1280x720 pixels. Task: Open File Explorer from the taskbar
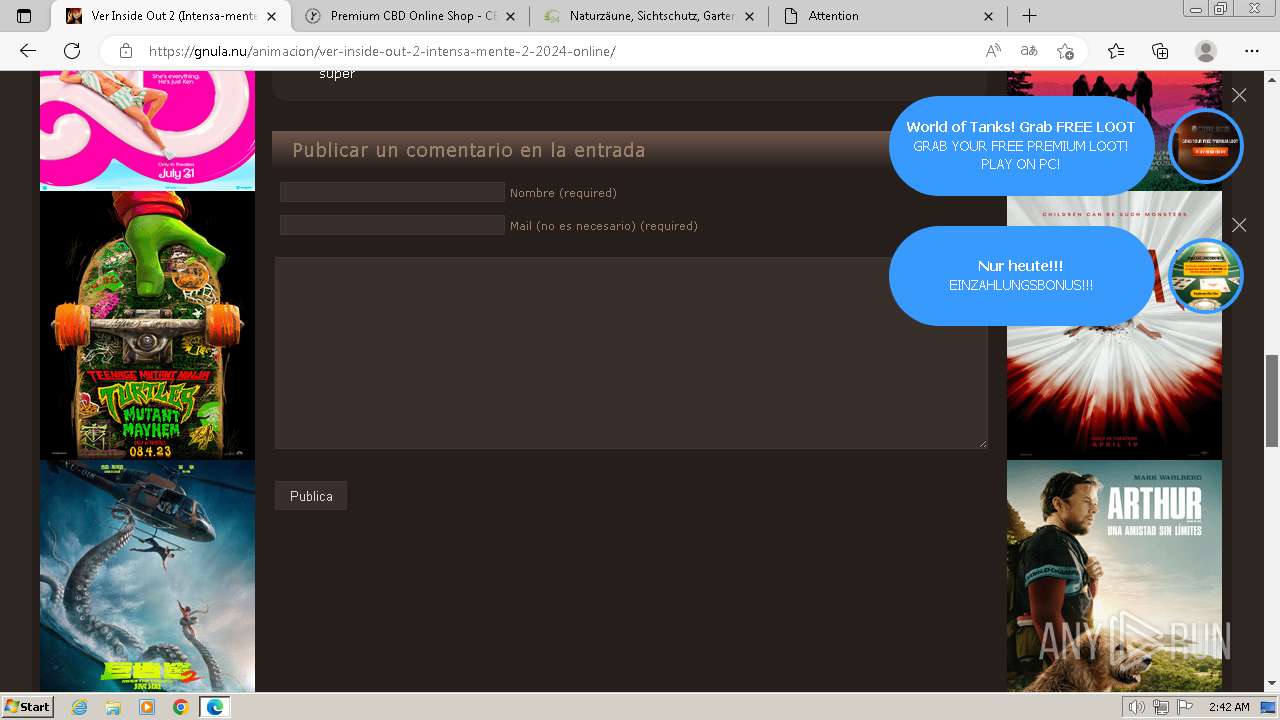[113, 707]
